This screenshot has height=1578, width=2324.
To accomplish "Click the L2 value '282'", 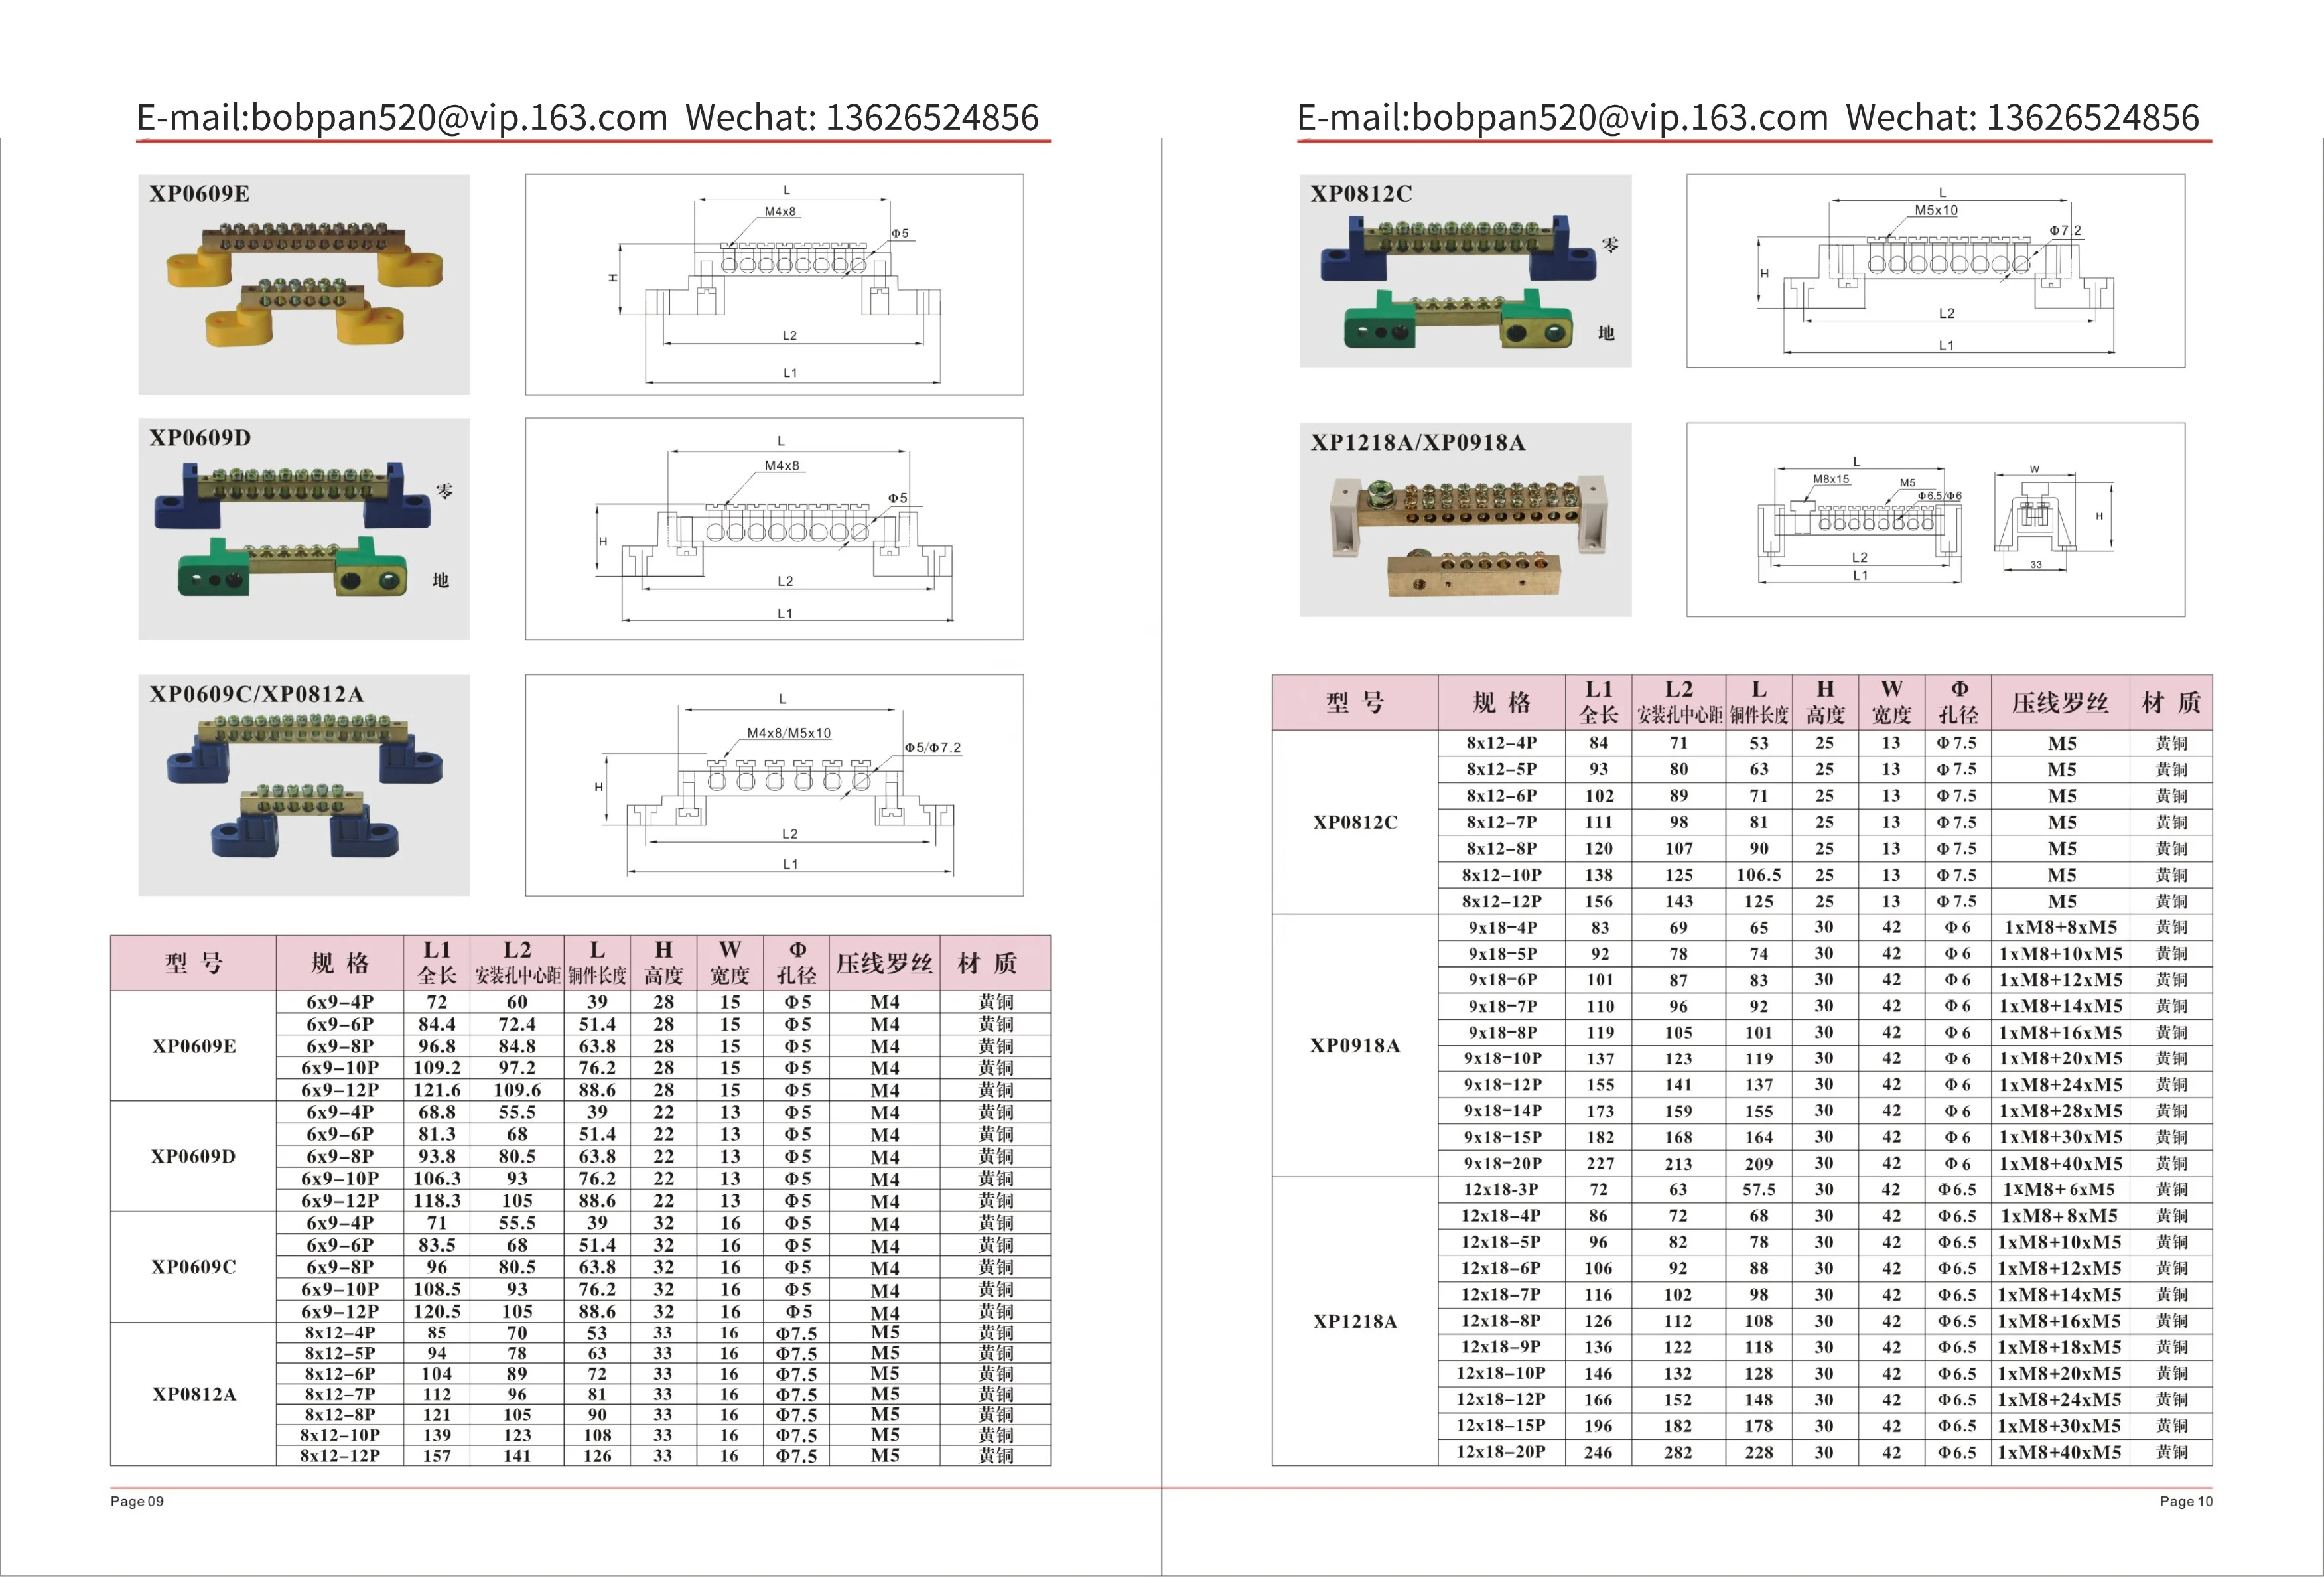I will tap(1678, 1452).
